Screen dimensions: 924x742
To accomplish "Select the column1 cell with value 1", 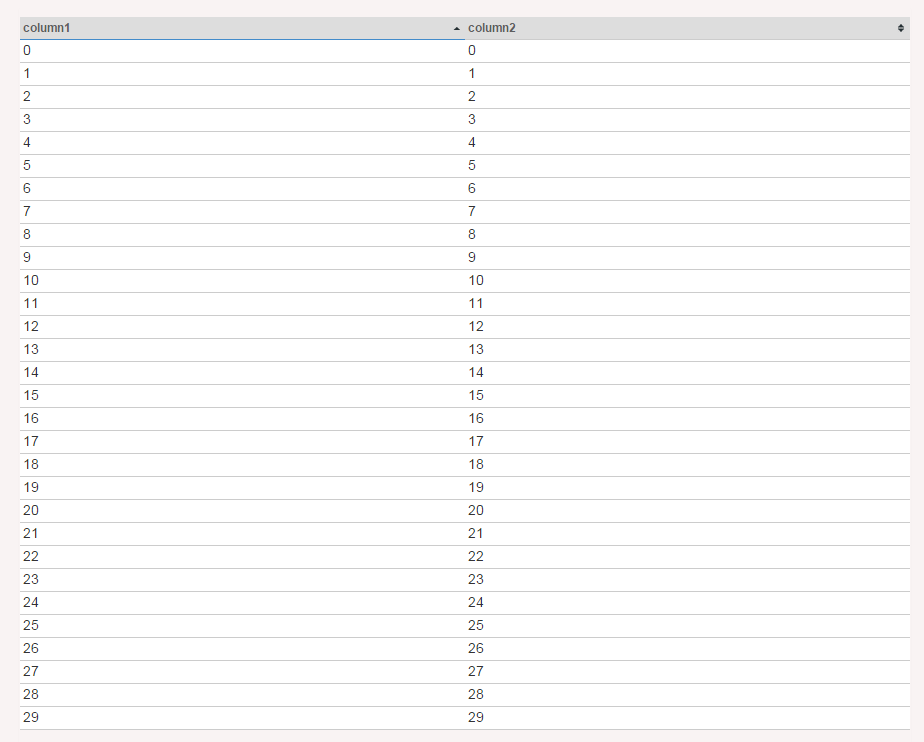I will [242, 74].
